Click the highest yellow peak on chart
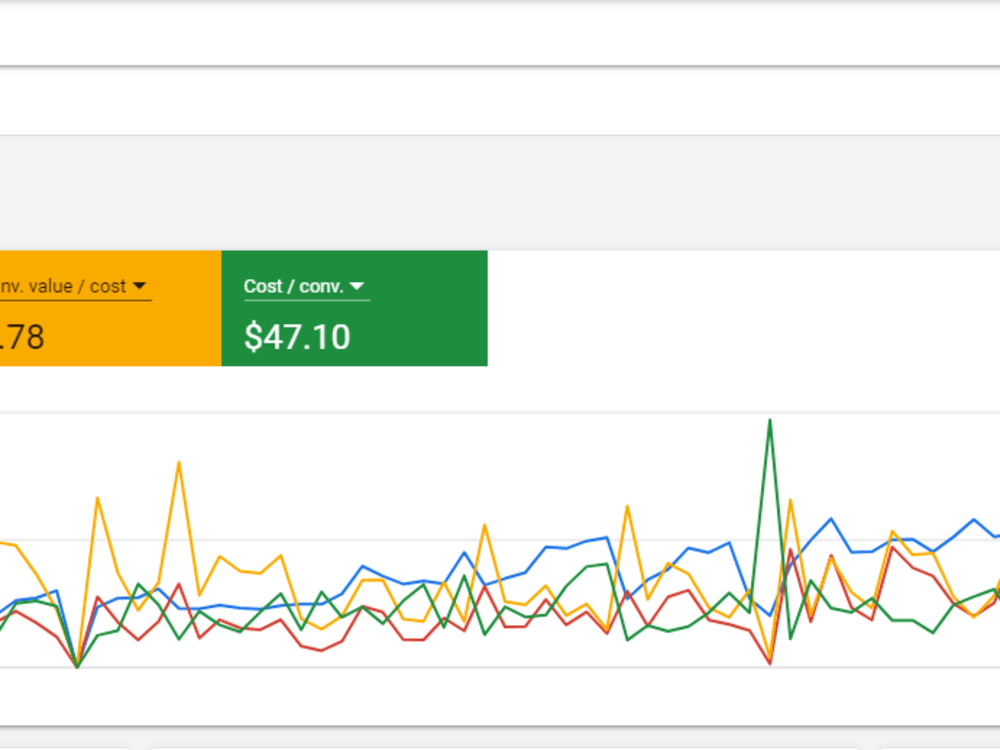 pyautogui.click(x=179, y=462)
